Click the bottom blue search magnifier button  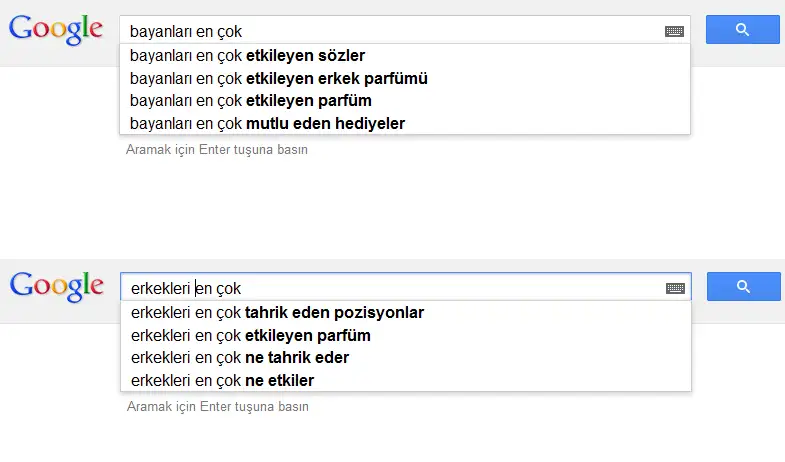743,286
